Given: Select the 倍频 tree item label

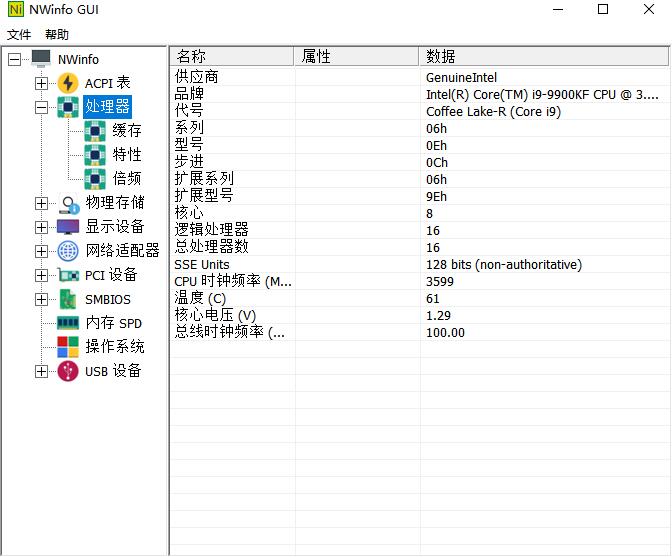Looking at the screenshot, I should [127, 179].
